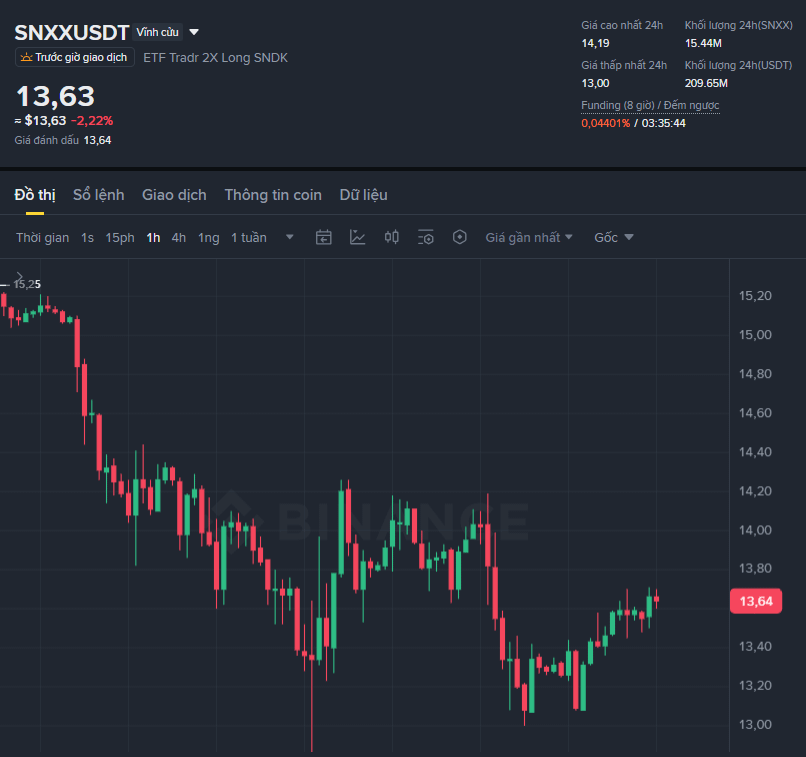Expand the more intervals dropdown arrow

pyautogui.click(x=289, y=237)
